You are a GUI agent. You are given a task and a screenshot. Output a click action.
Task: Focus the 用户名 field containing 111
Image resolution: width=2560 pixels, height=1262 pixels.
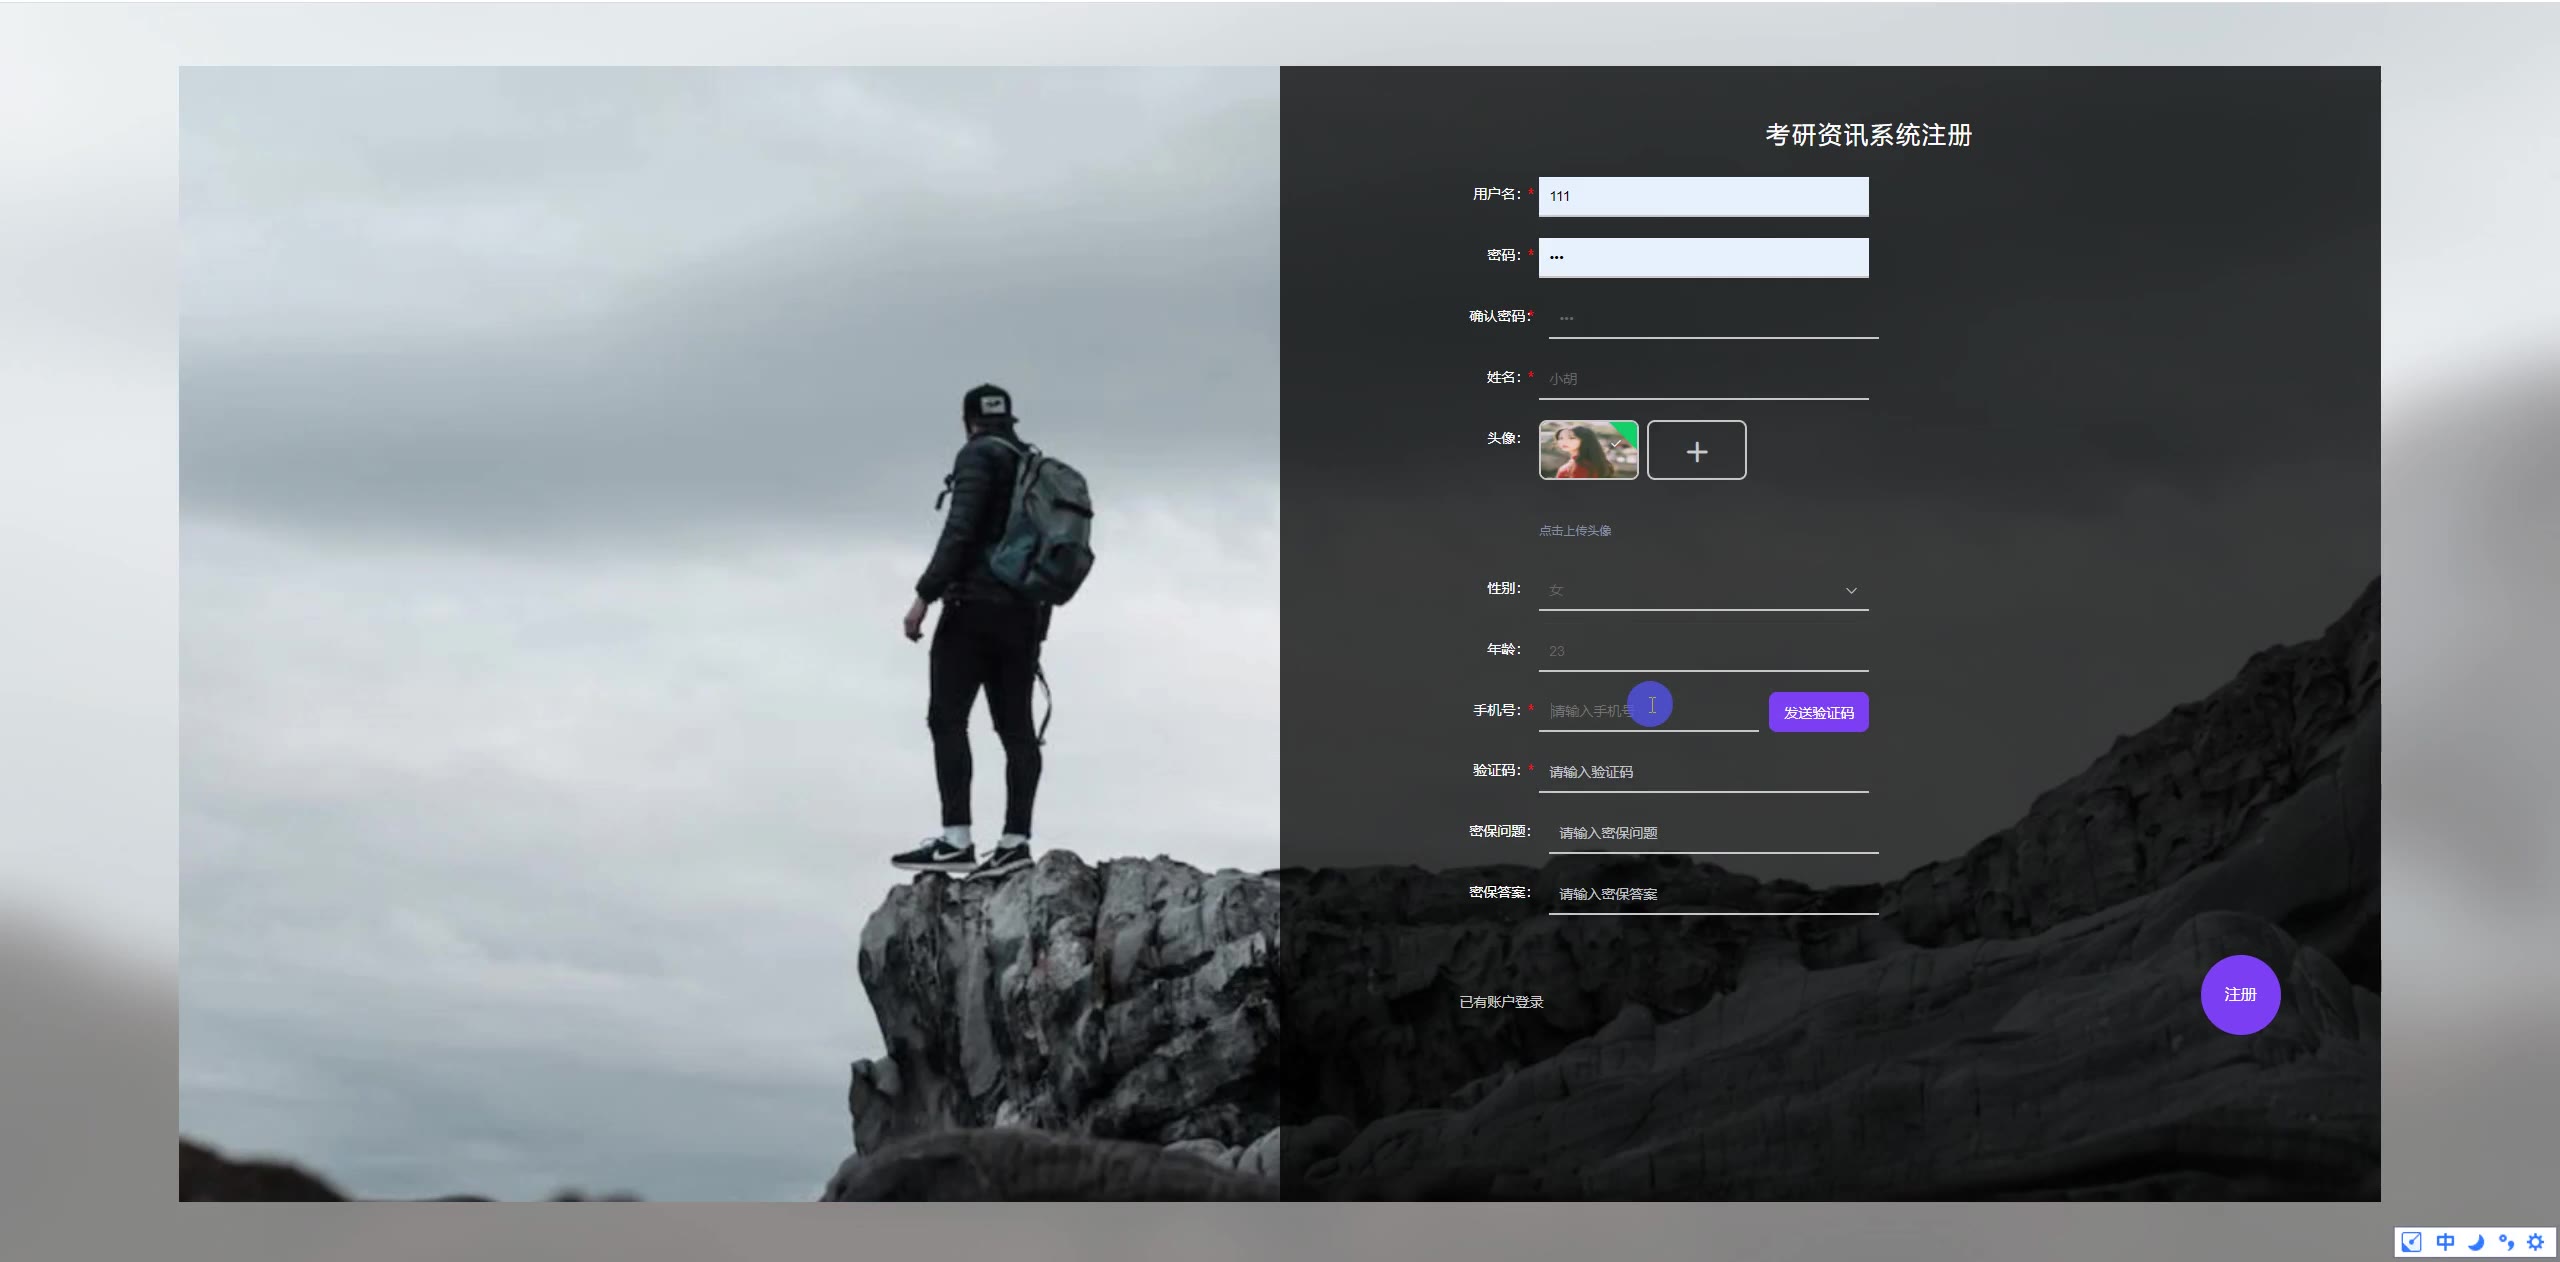(1703, 197)
